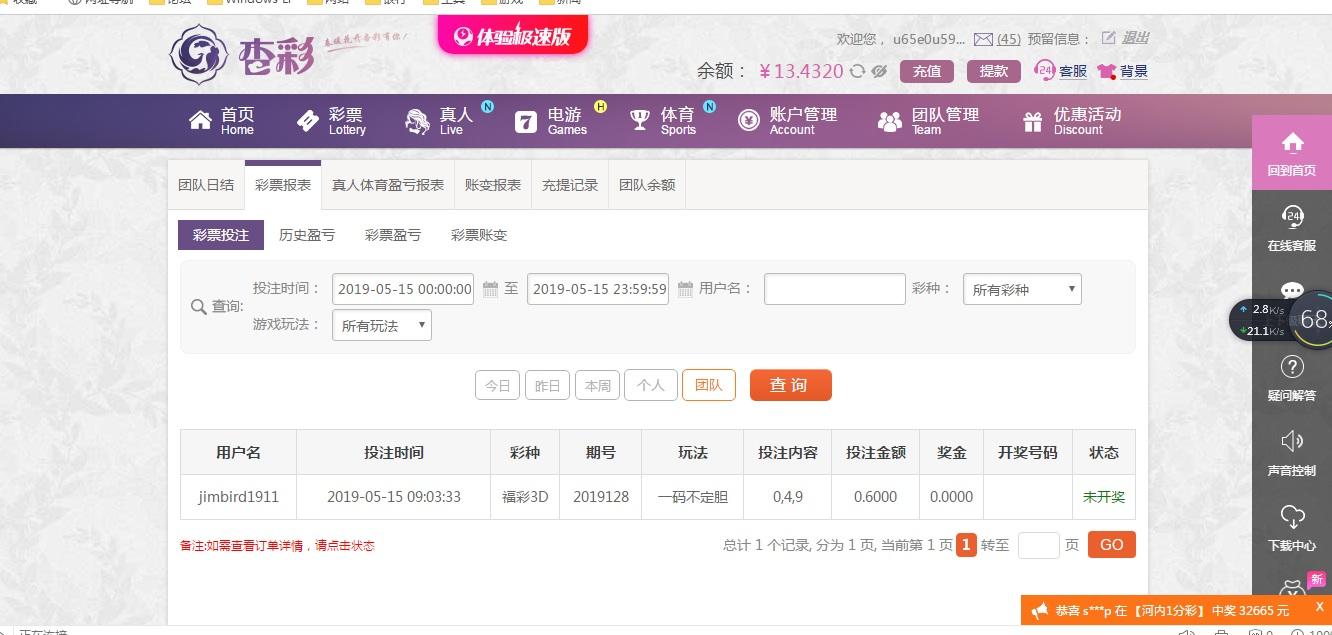
Task: Click the 提款 withdraw button
Action: [994, 71]
